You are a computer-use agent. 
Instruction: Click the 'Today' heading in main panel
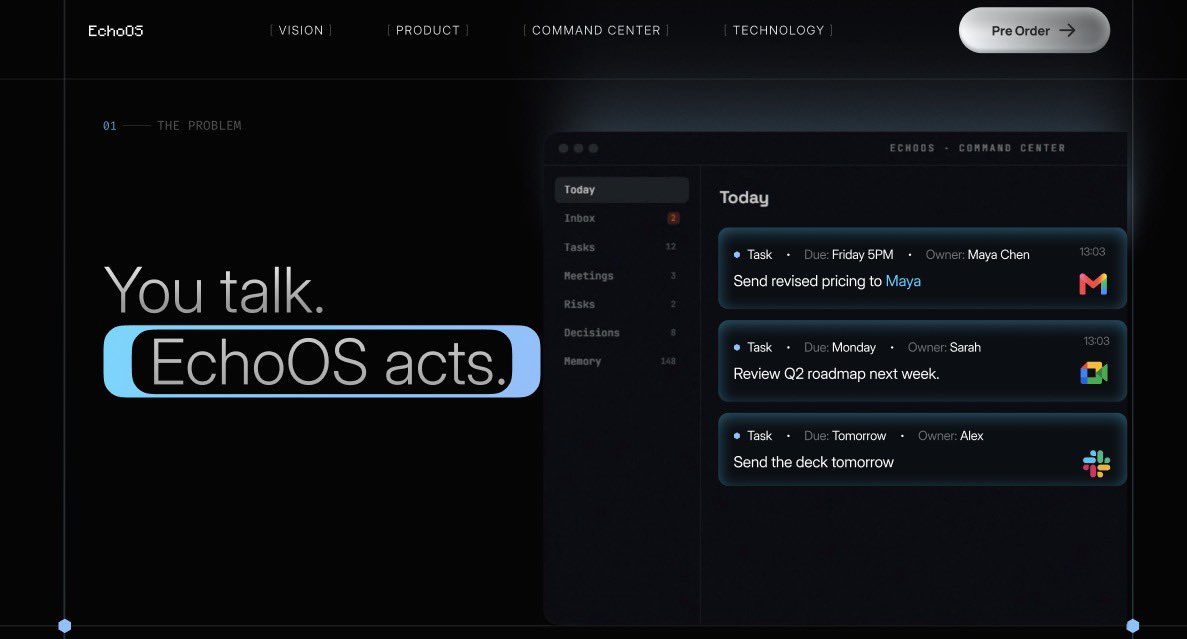tap(743, 198)
